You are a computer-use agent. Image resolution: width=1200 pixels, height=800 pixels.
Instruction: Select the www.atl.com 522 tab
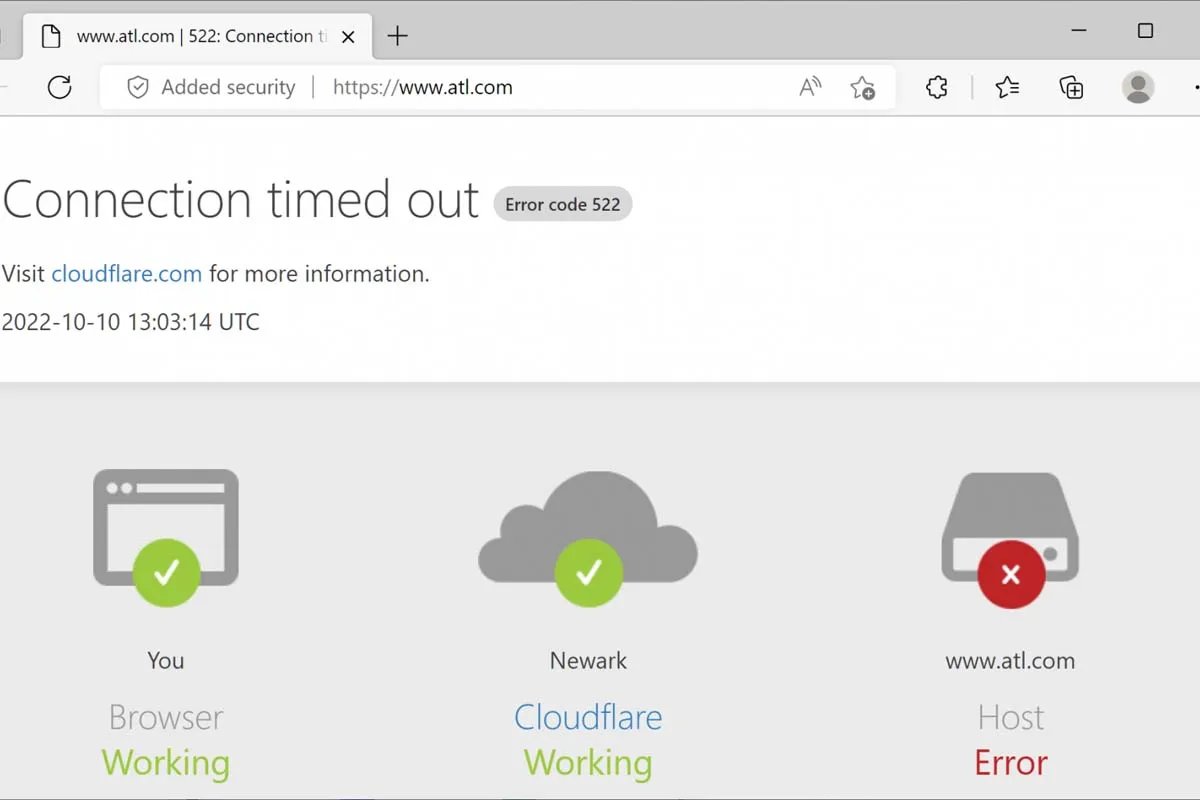pyautogui.click(x=197, y=37)
